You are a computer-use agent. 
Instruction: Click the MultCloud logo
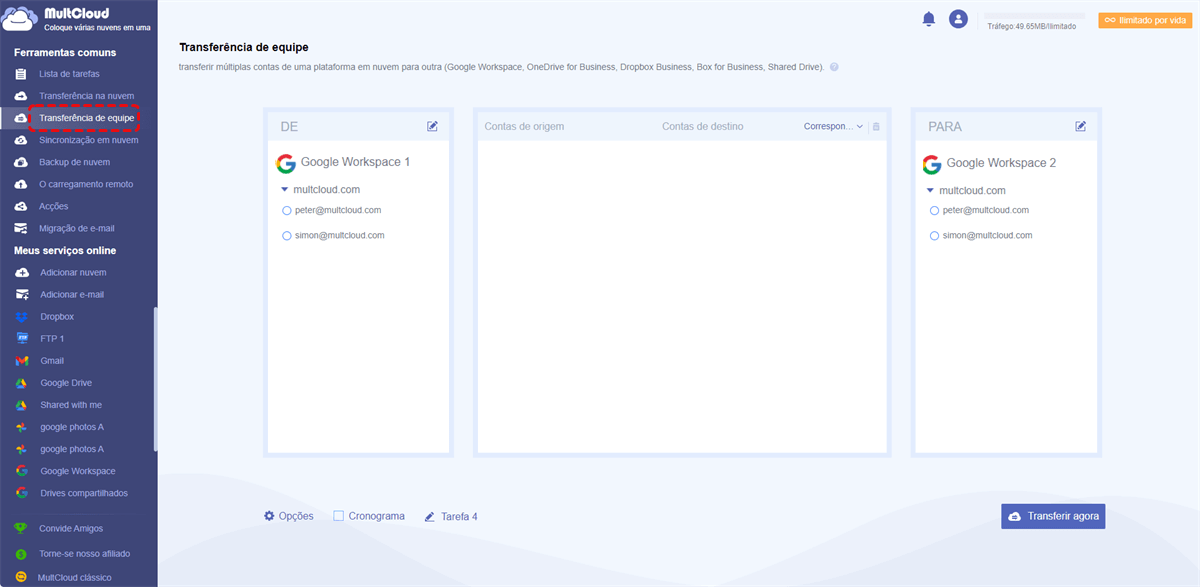pos(77,19)
